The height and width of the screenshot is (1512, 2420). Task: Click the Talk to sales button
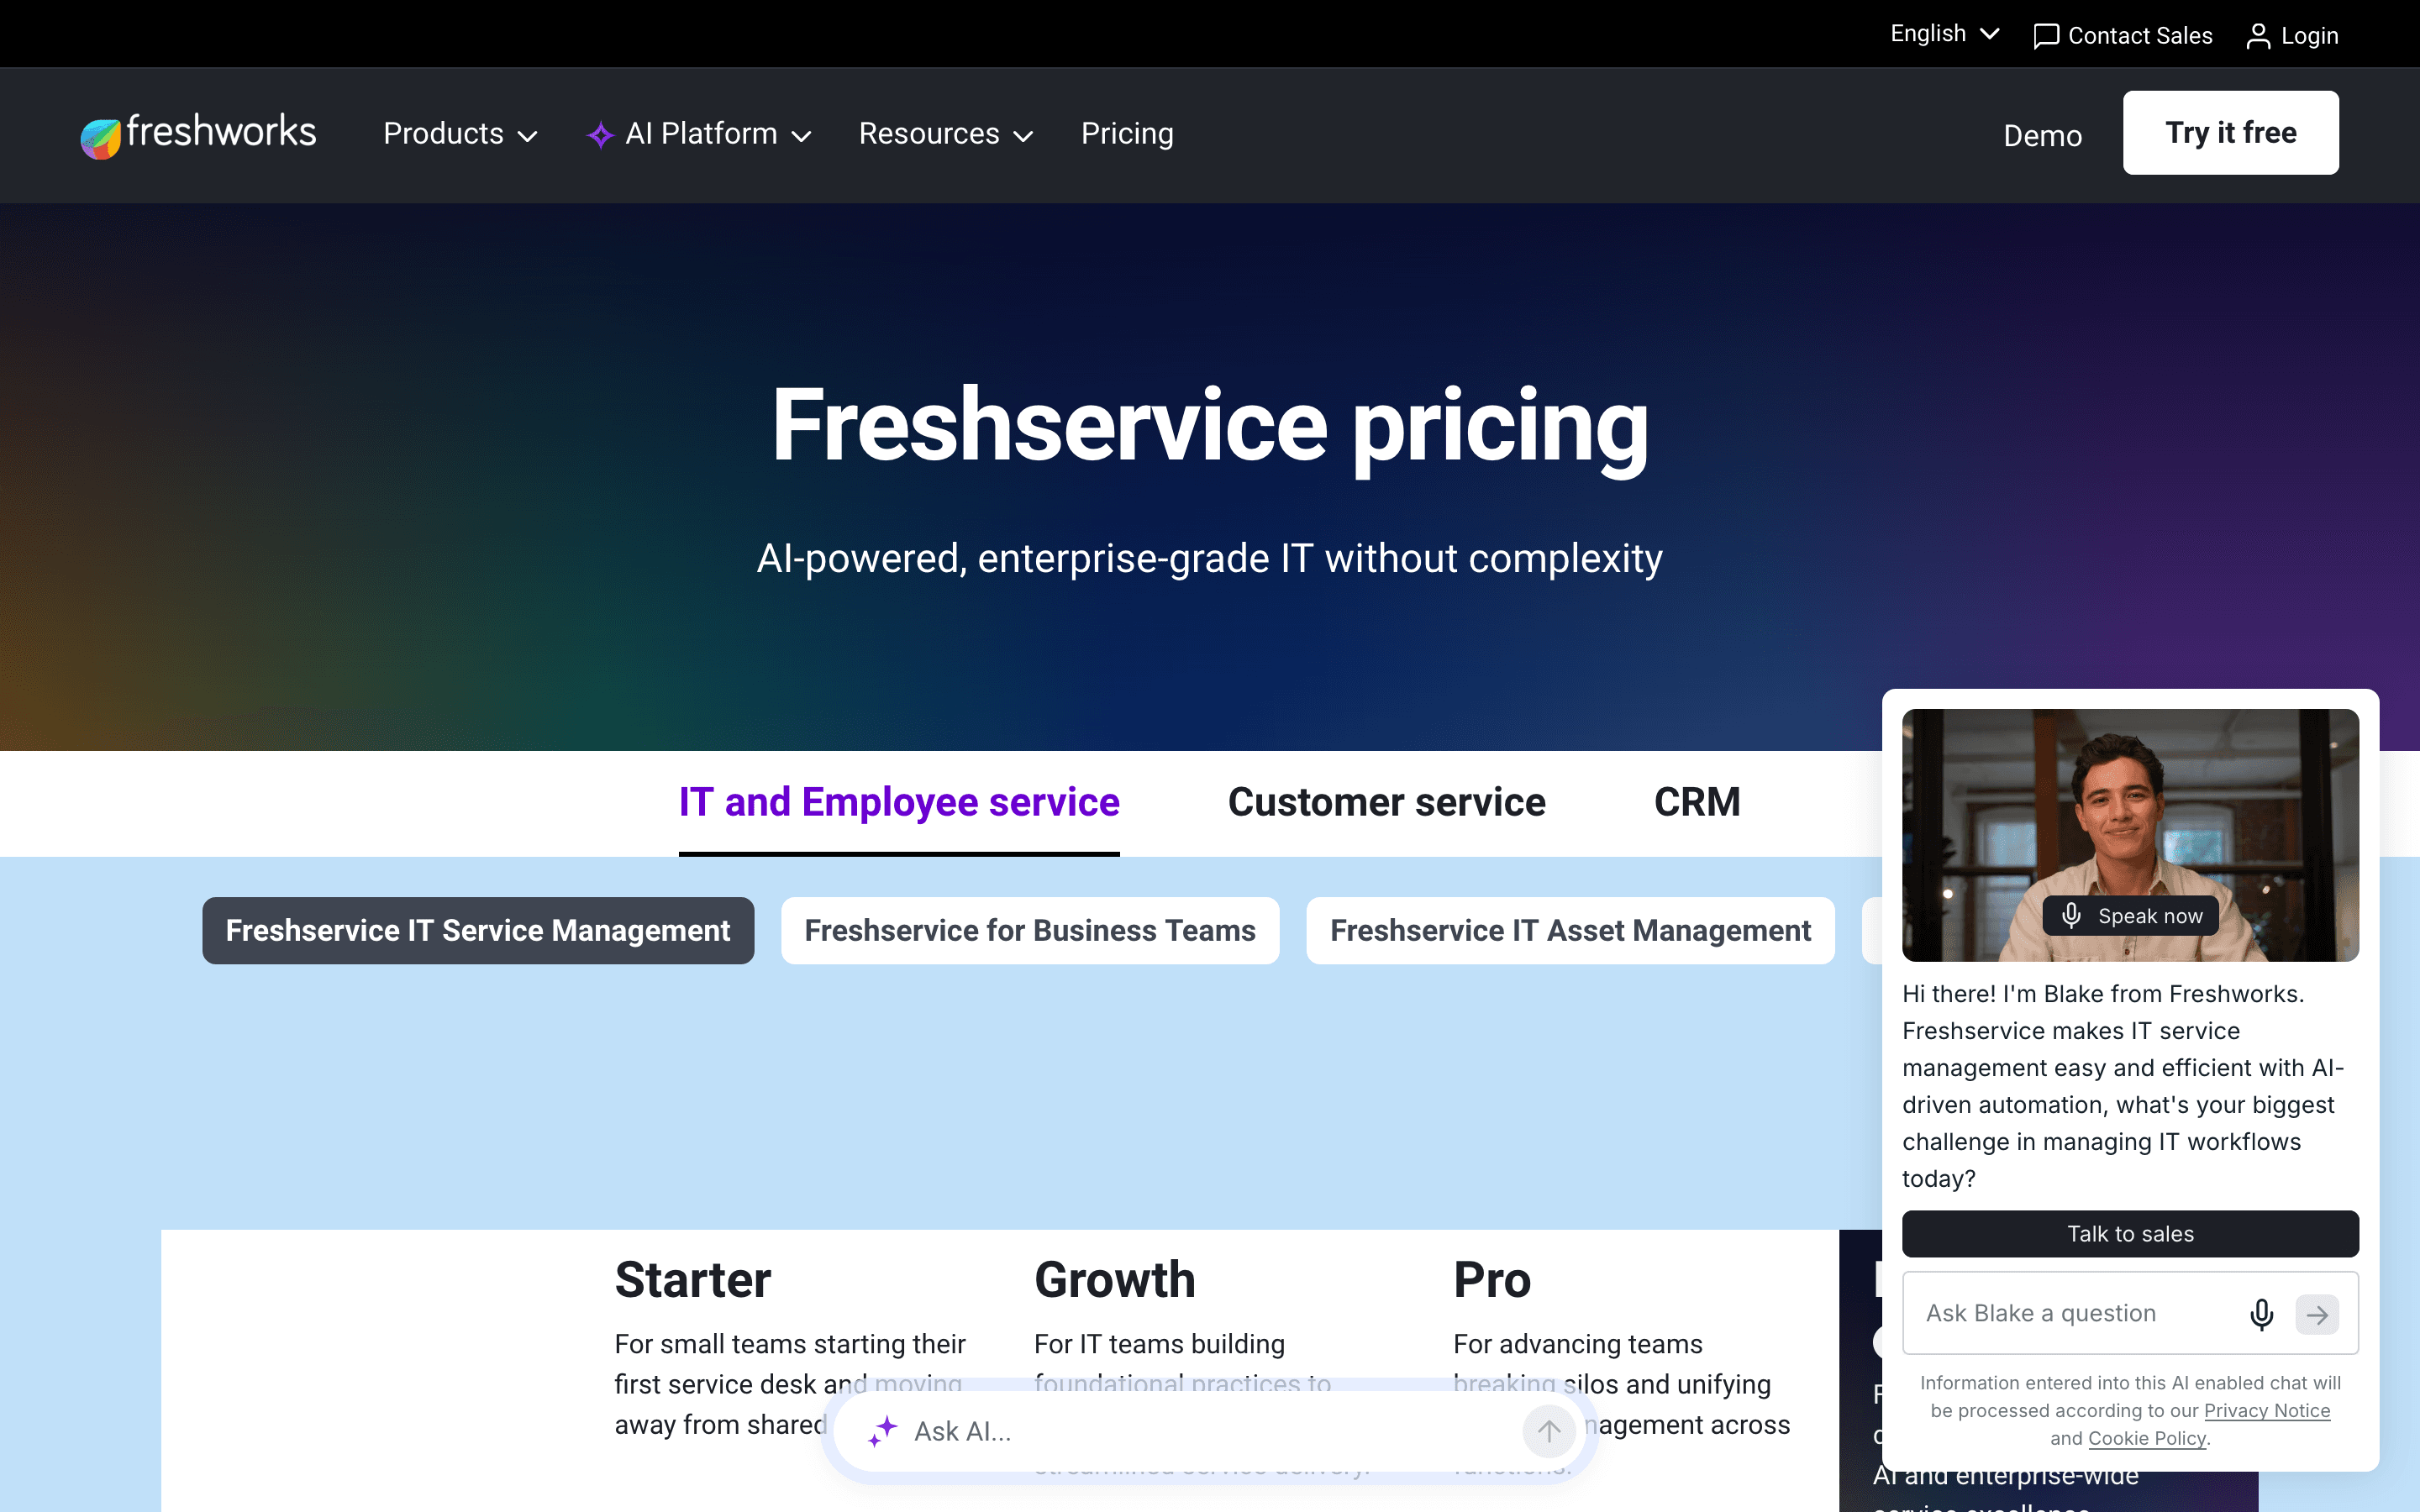(2130, 1234)
